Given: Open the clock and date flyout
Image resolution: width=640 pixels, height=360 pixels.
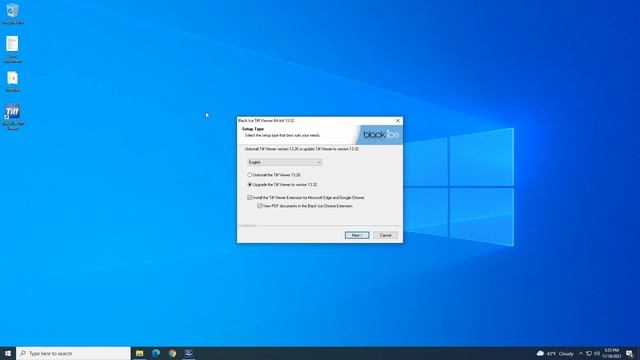Looking at the screenshot, I should click(x=611, y=353).
